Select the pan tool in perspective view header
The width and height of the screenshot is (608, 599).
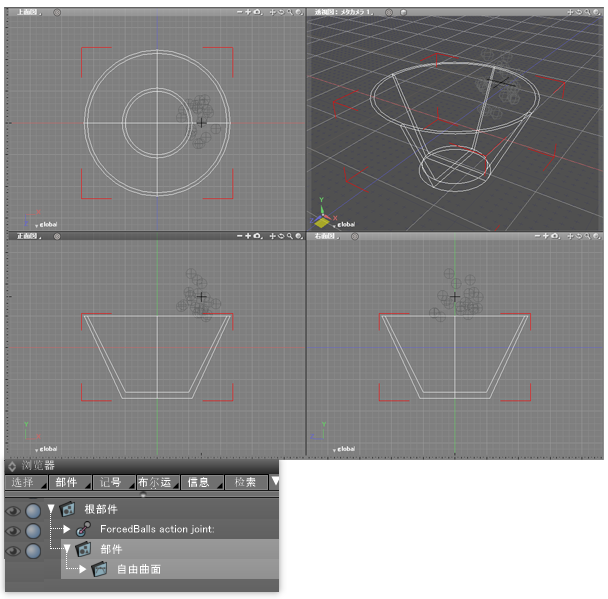(570, 12)
